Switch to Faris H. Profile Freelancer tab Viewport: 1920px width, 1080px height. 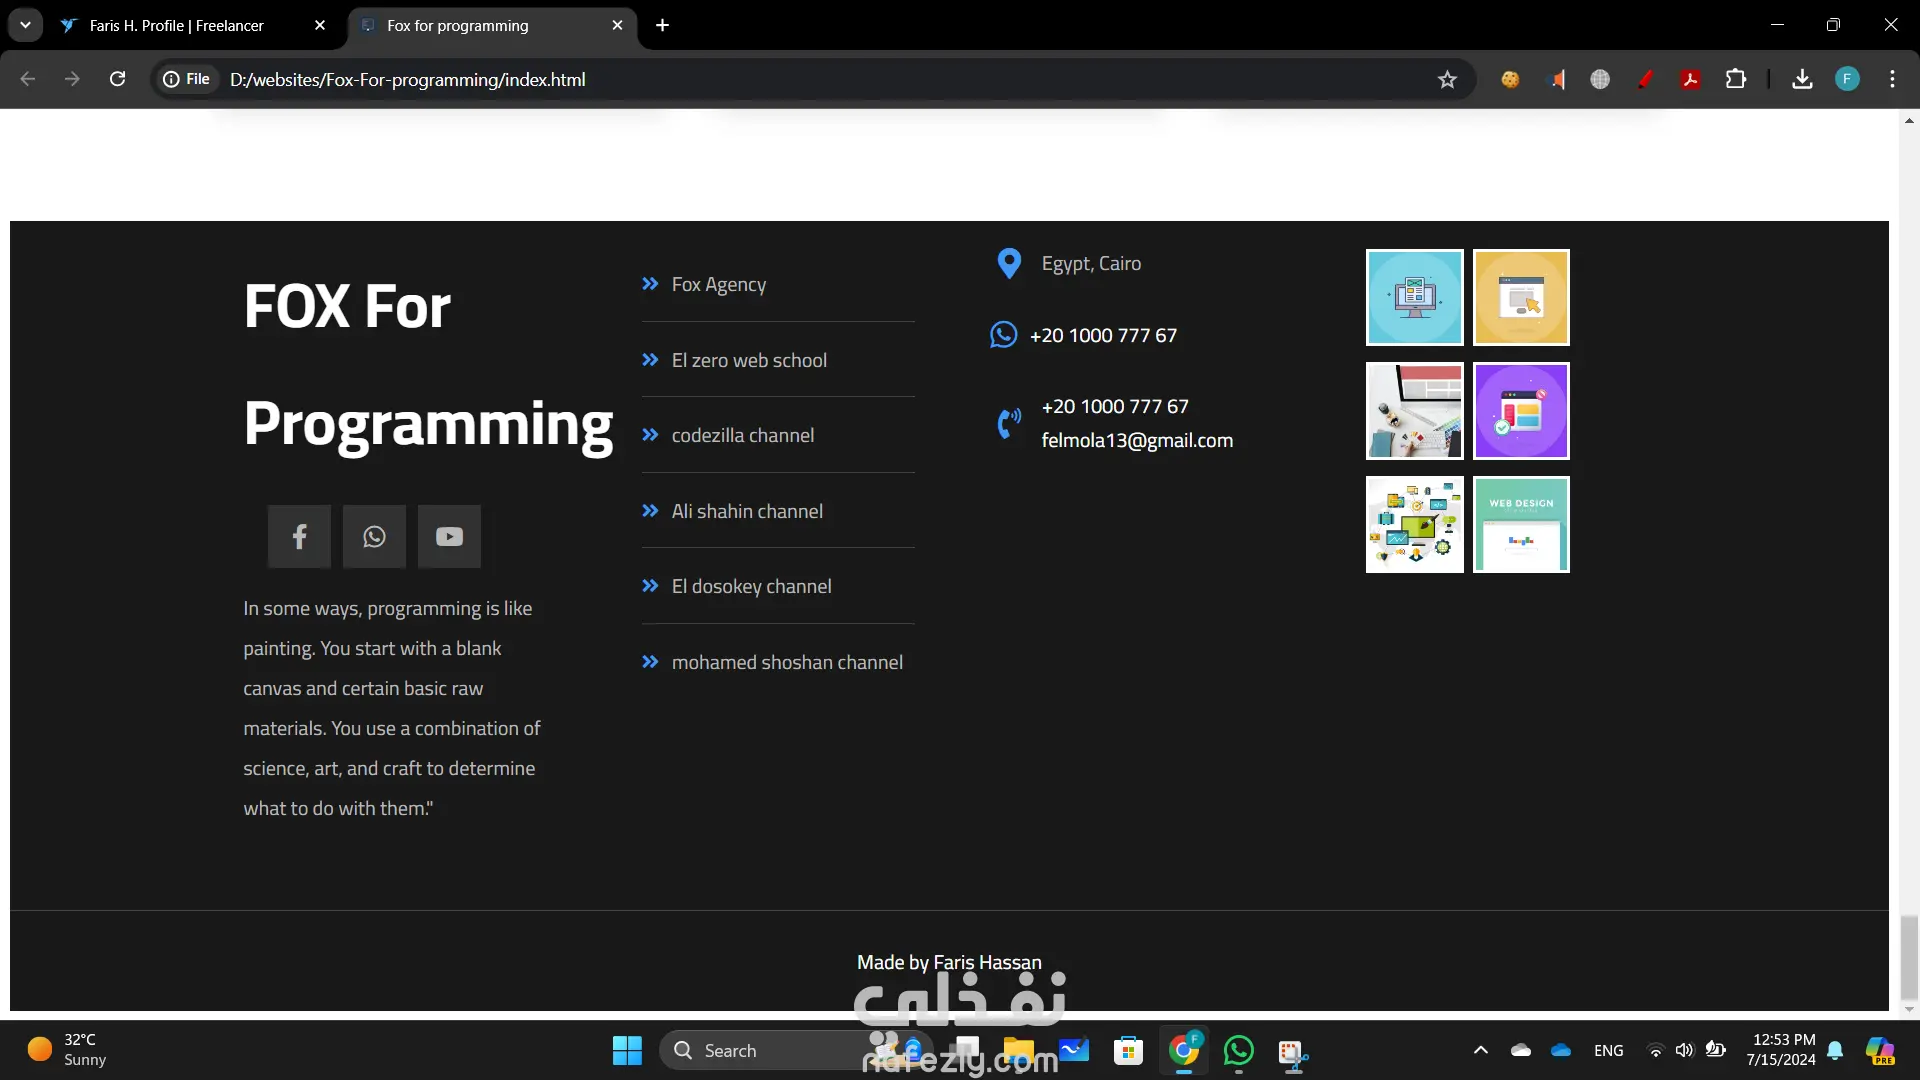pos(177,25)
